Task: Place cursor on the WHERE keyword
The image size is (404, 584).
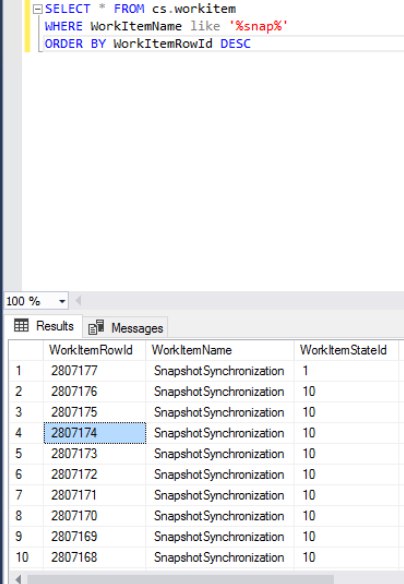Action: click(63, 26)
